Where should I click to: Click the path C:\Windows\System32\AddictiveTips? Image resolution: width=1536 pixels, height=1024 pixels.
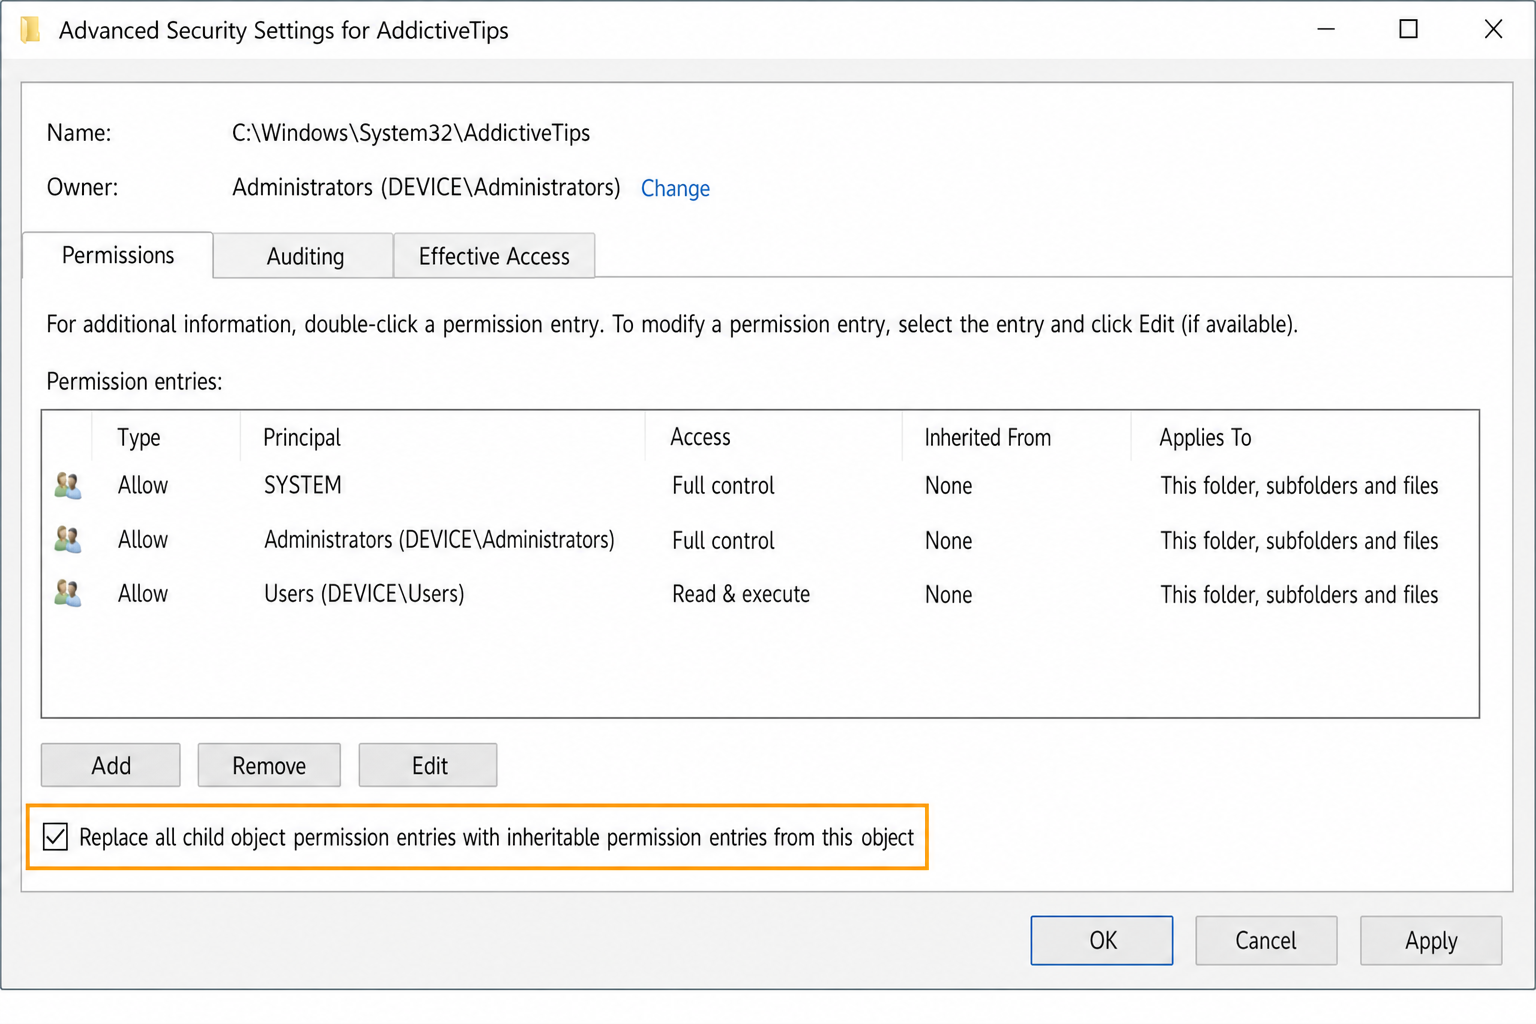coord(411,133)
